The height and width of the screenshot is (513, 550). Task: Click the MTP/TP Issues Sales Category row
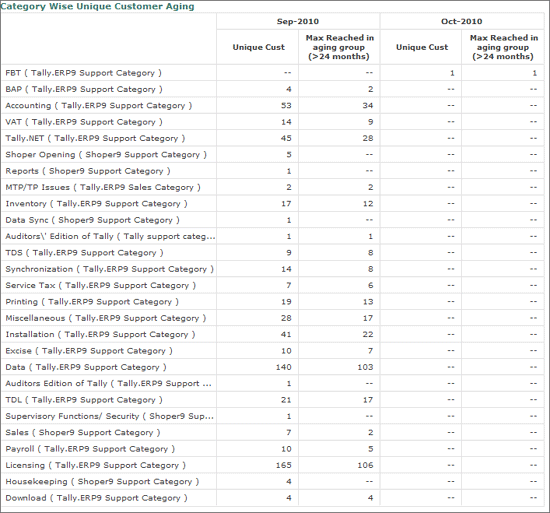[273, 187]
